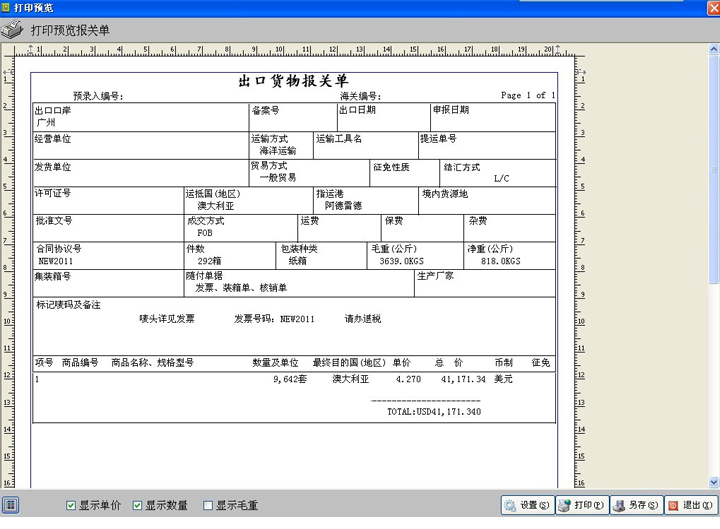Toggle the 显示数量 checkbox

pyautogui.click(x=137, y=506)
